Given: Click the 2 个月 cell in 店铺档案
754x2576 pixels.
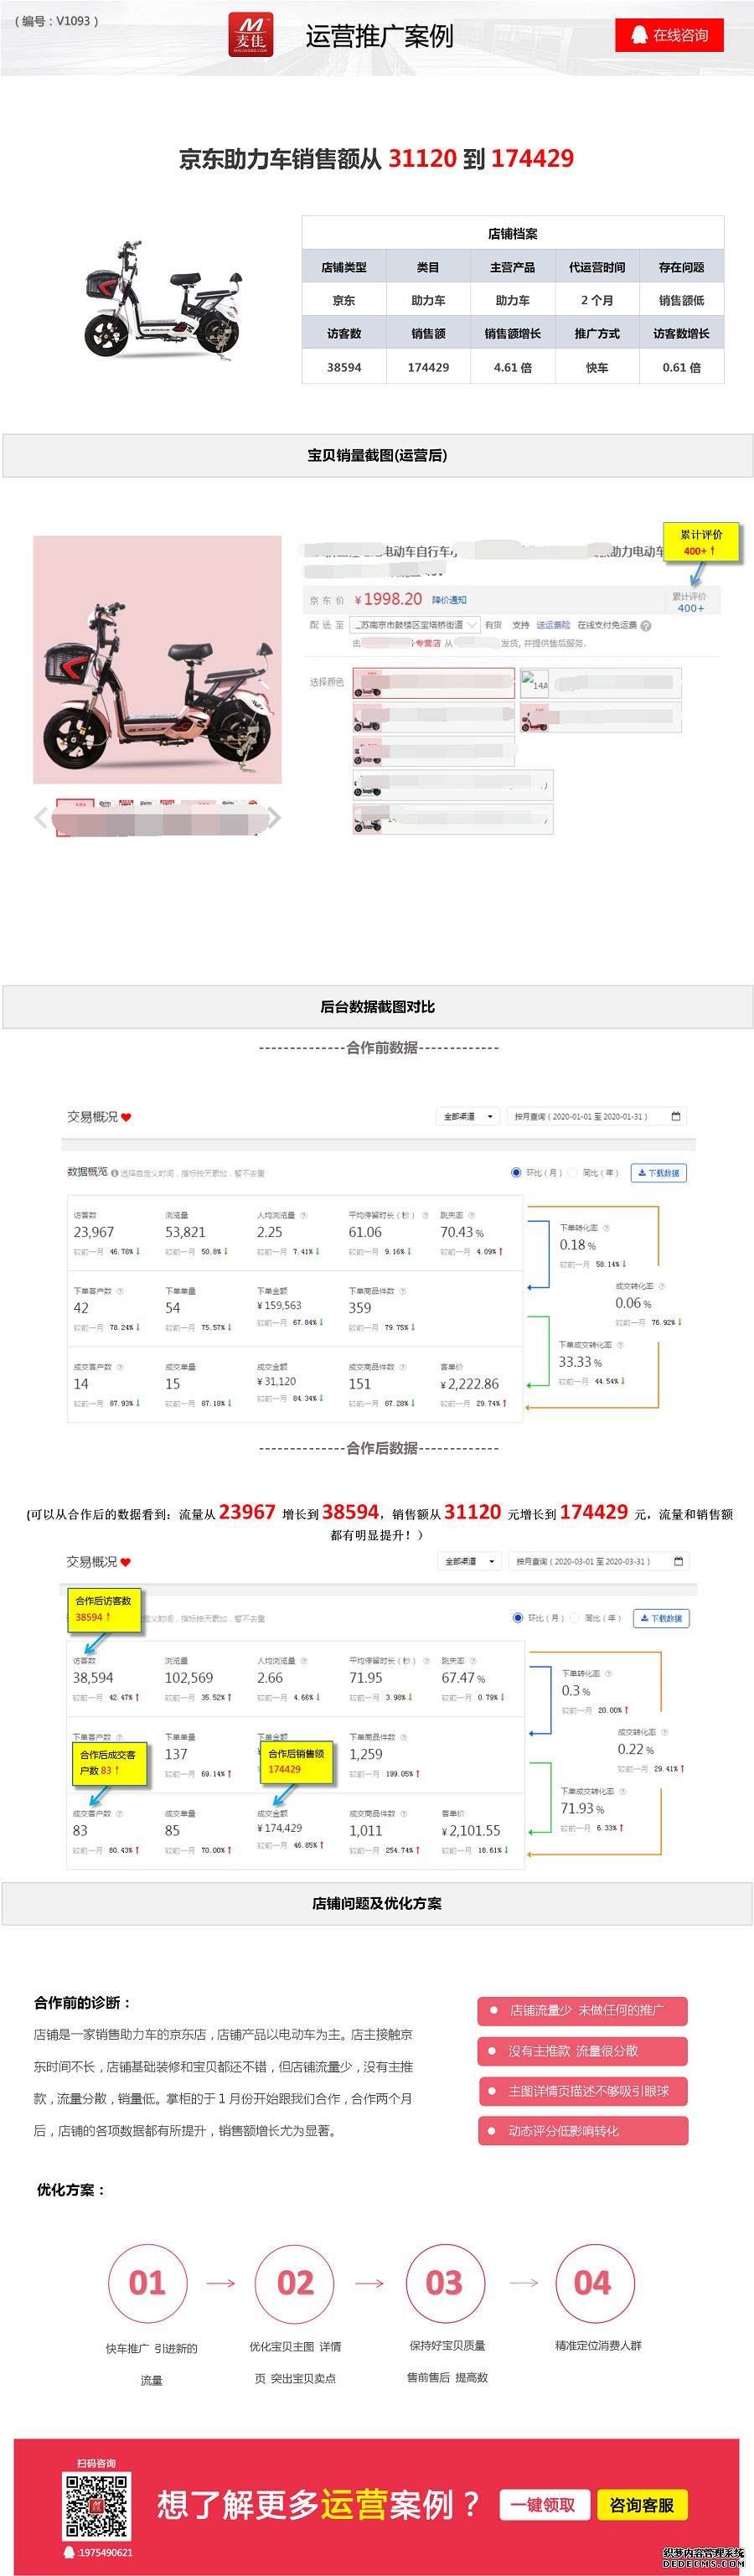Looking at the screenshot, I should [597, 300].
